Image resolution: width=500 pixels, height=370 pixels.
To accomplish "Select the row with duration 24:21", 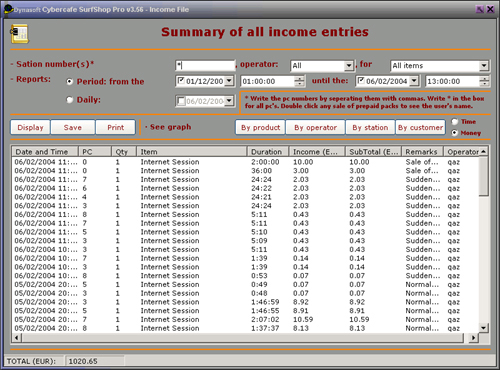I will click(245, 197).
